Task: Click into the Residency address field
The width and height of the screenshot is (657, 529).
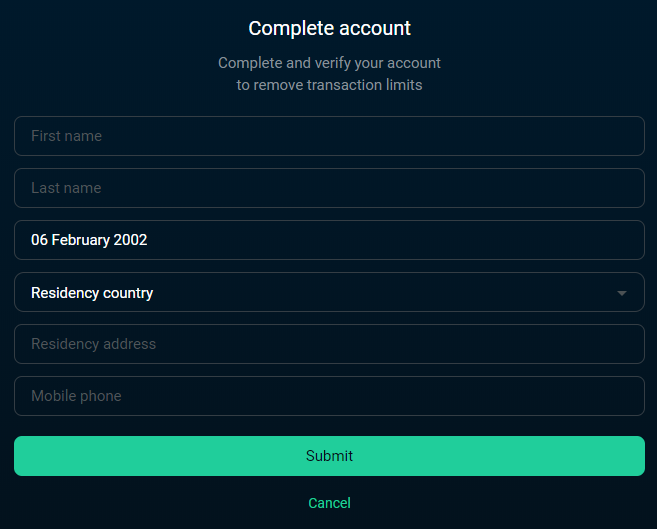Action: coord(329,344)
